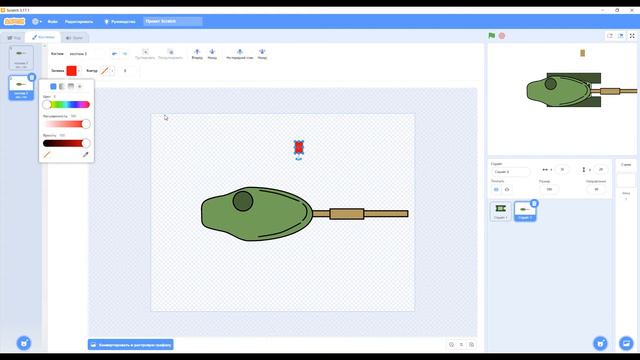Choose radial gradient fill style
Screen dimensions: 640x360
click(x=80, y=87)
